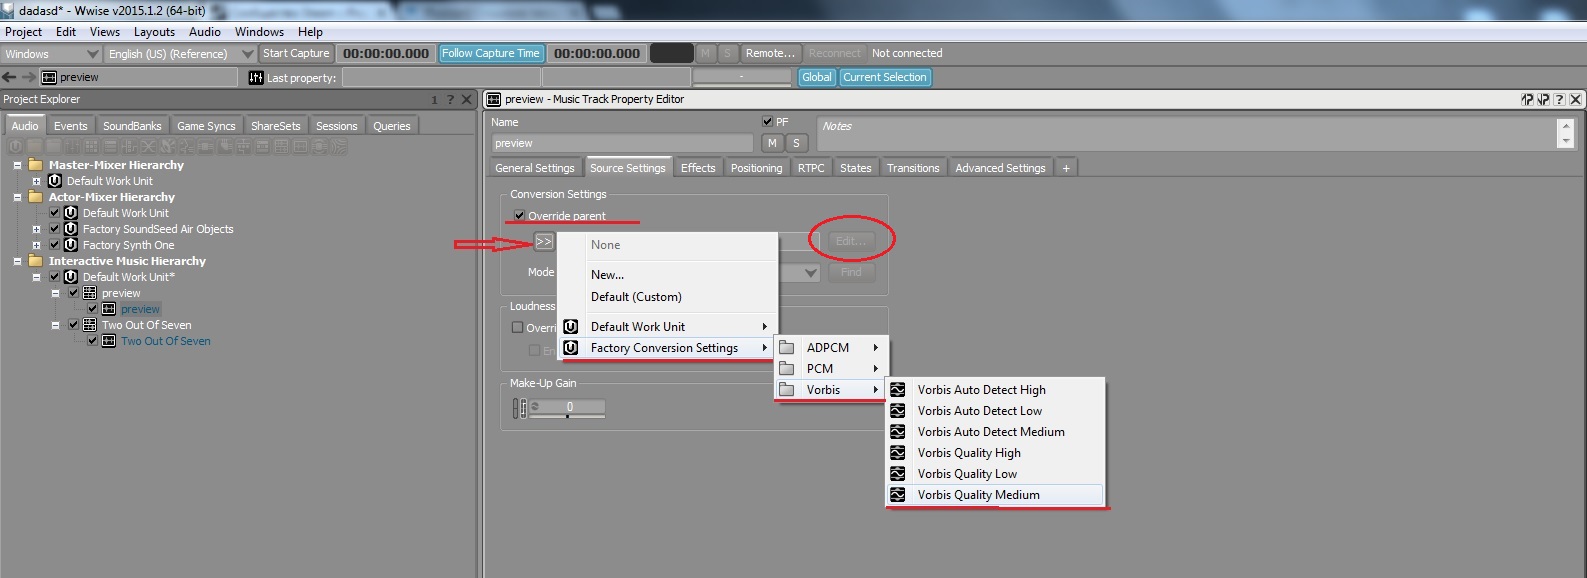This screenshot has height=578, width=1587.
Task: Switch to the Events tab
Action: pyautogui.click(x=71, y=126)
